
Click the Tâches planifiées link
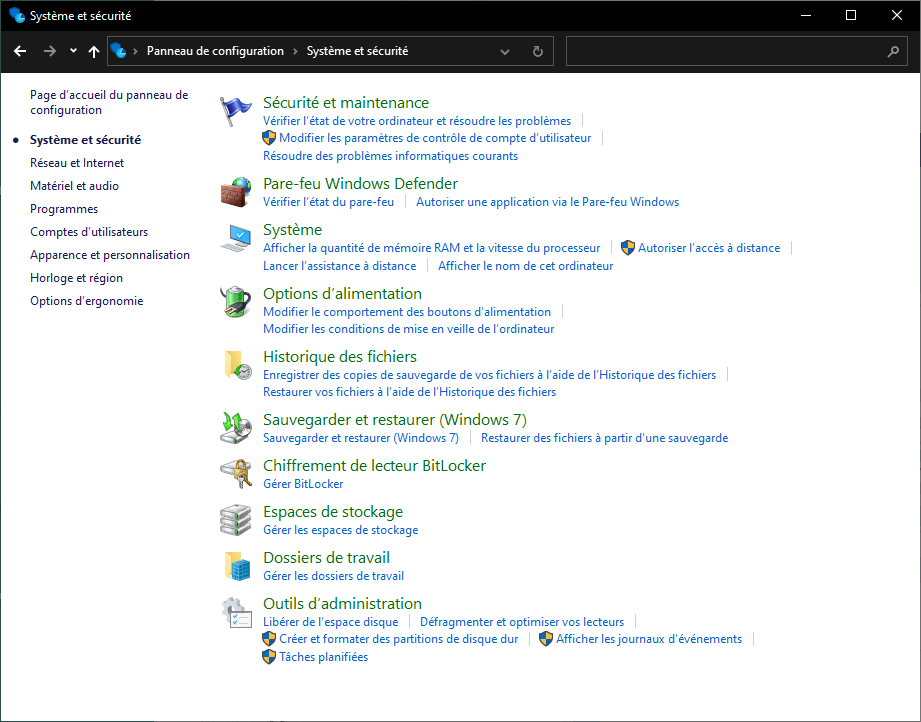(324, 657)
